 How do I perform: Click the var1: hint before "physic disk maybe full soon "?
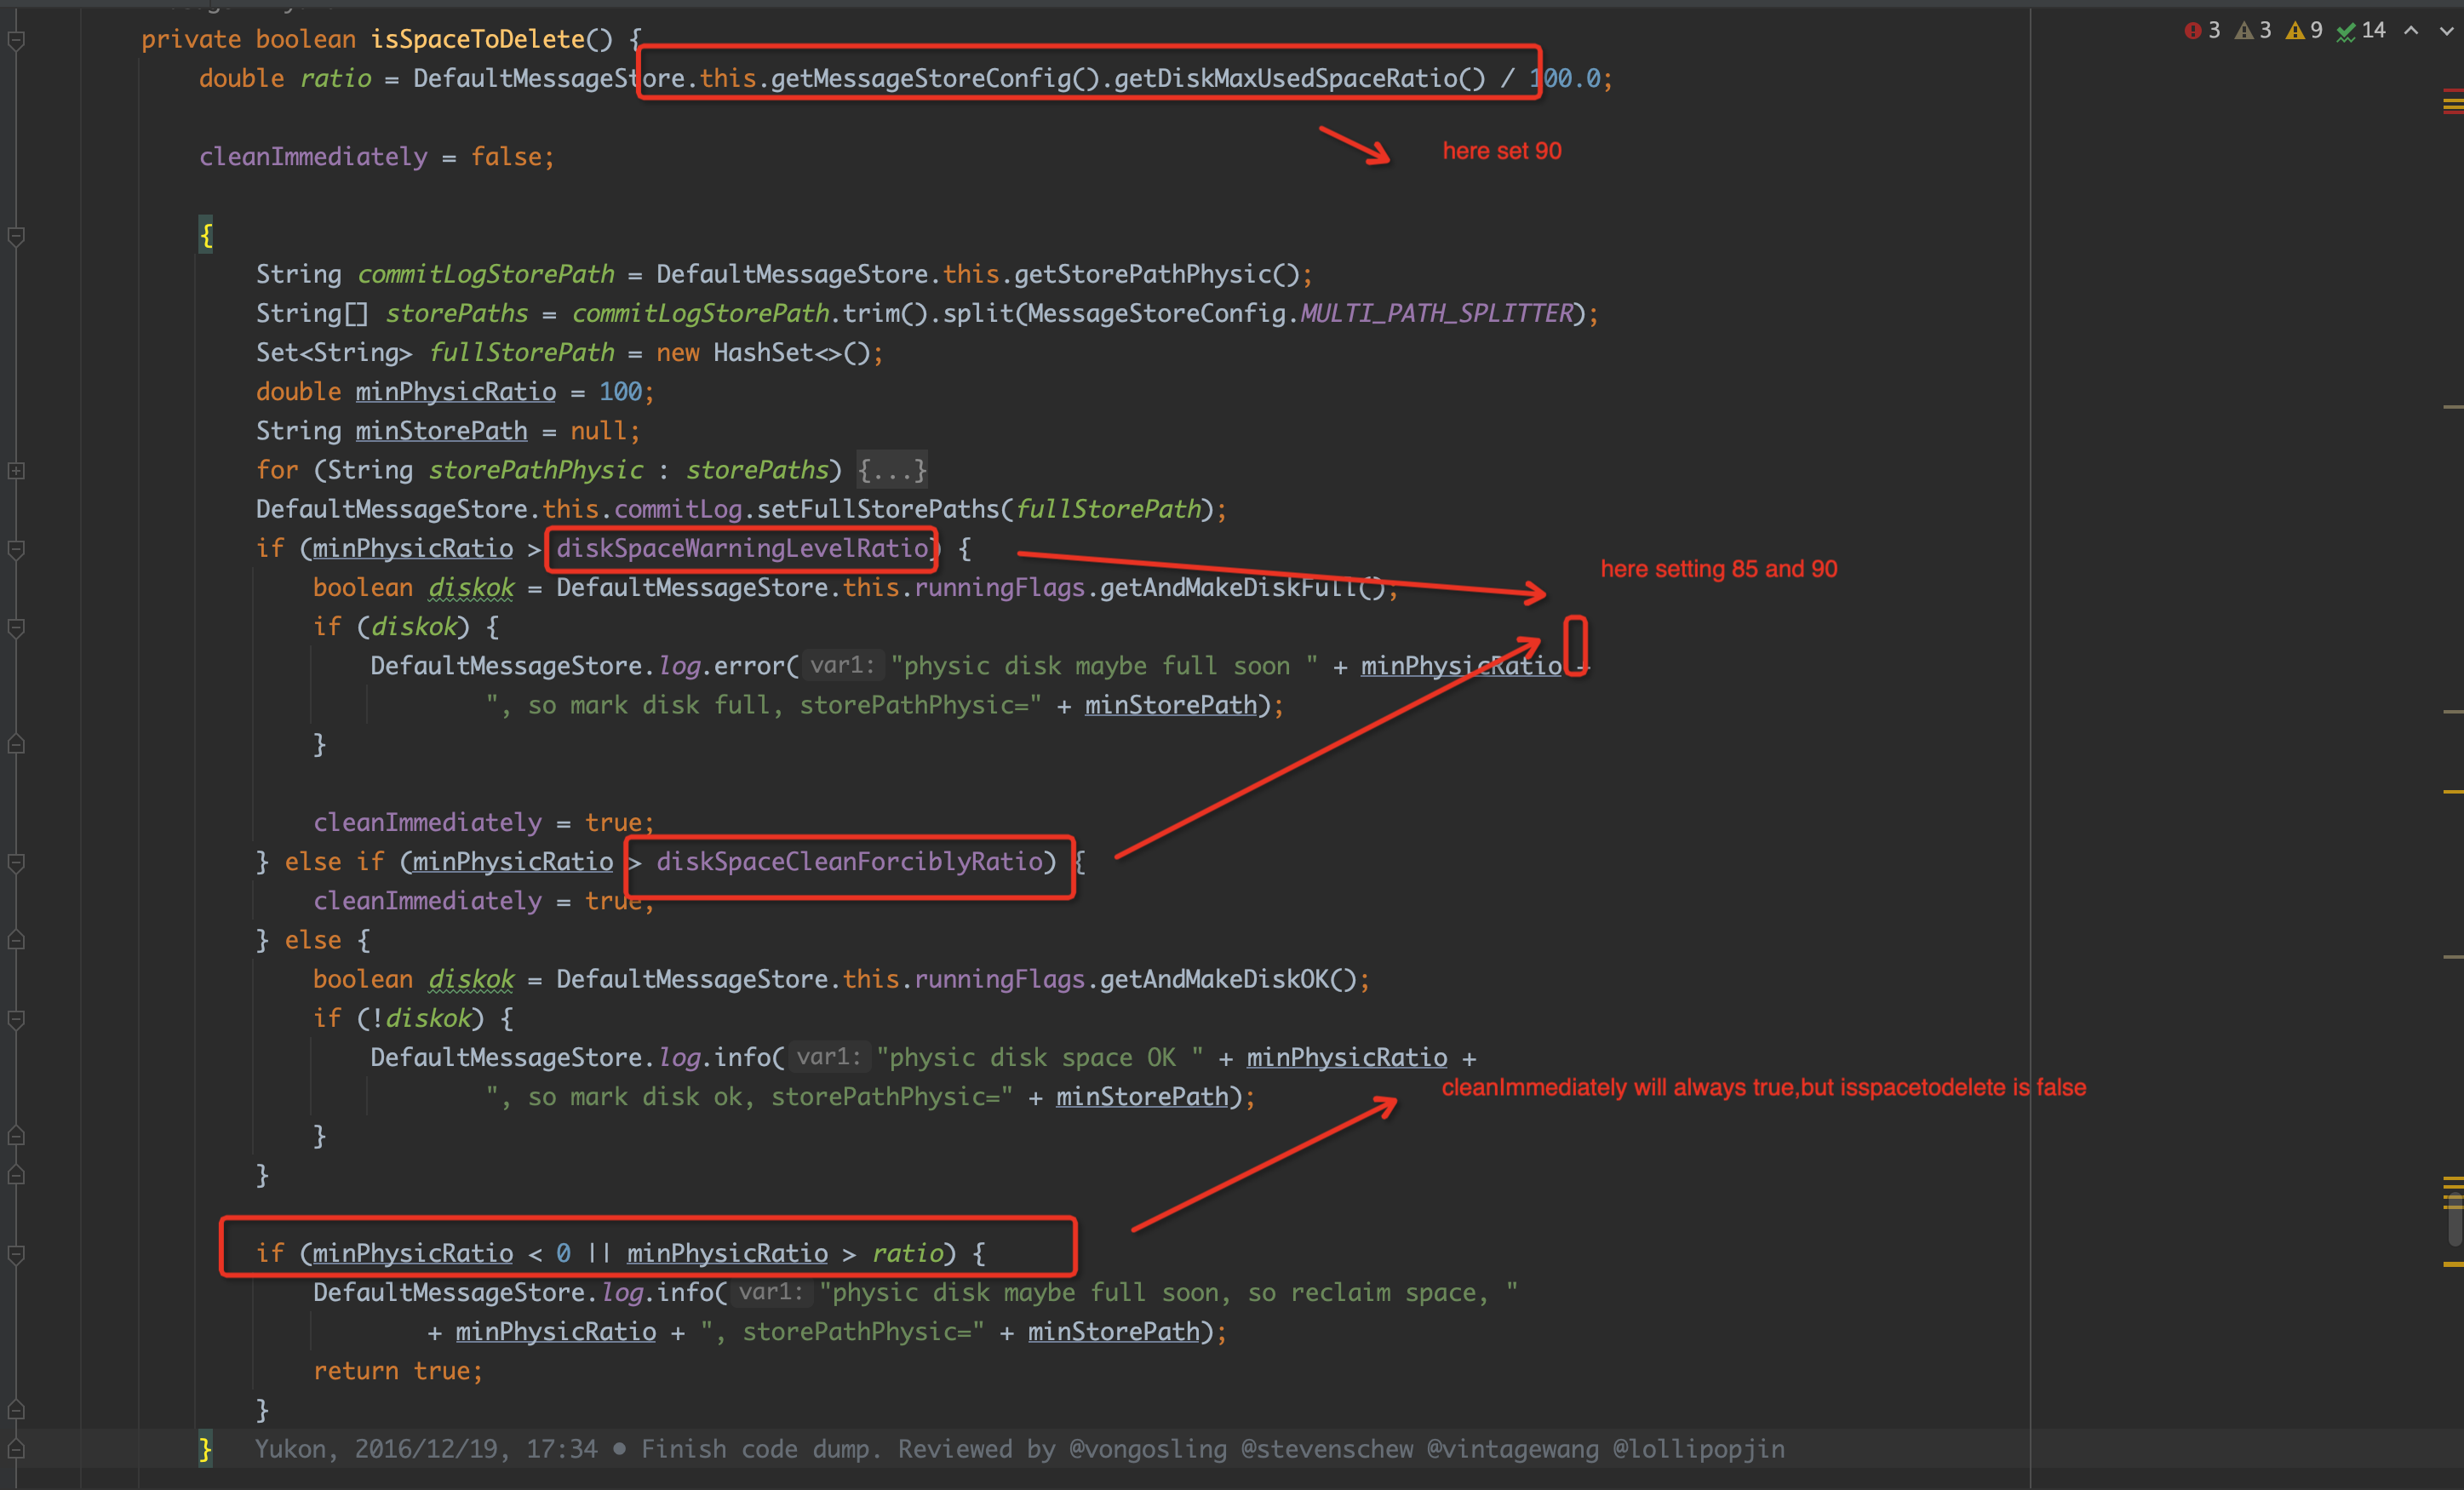point(842,665)
